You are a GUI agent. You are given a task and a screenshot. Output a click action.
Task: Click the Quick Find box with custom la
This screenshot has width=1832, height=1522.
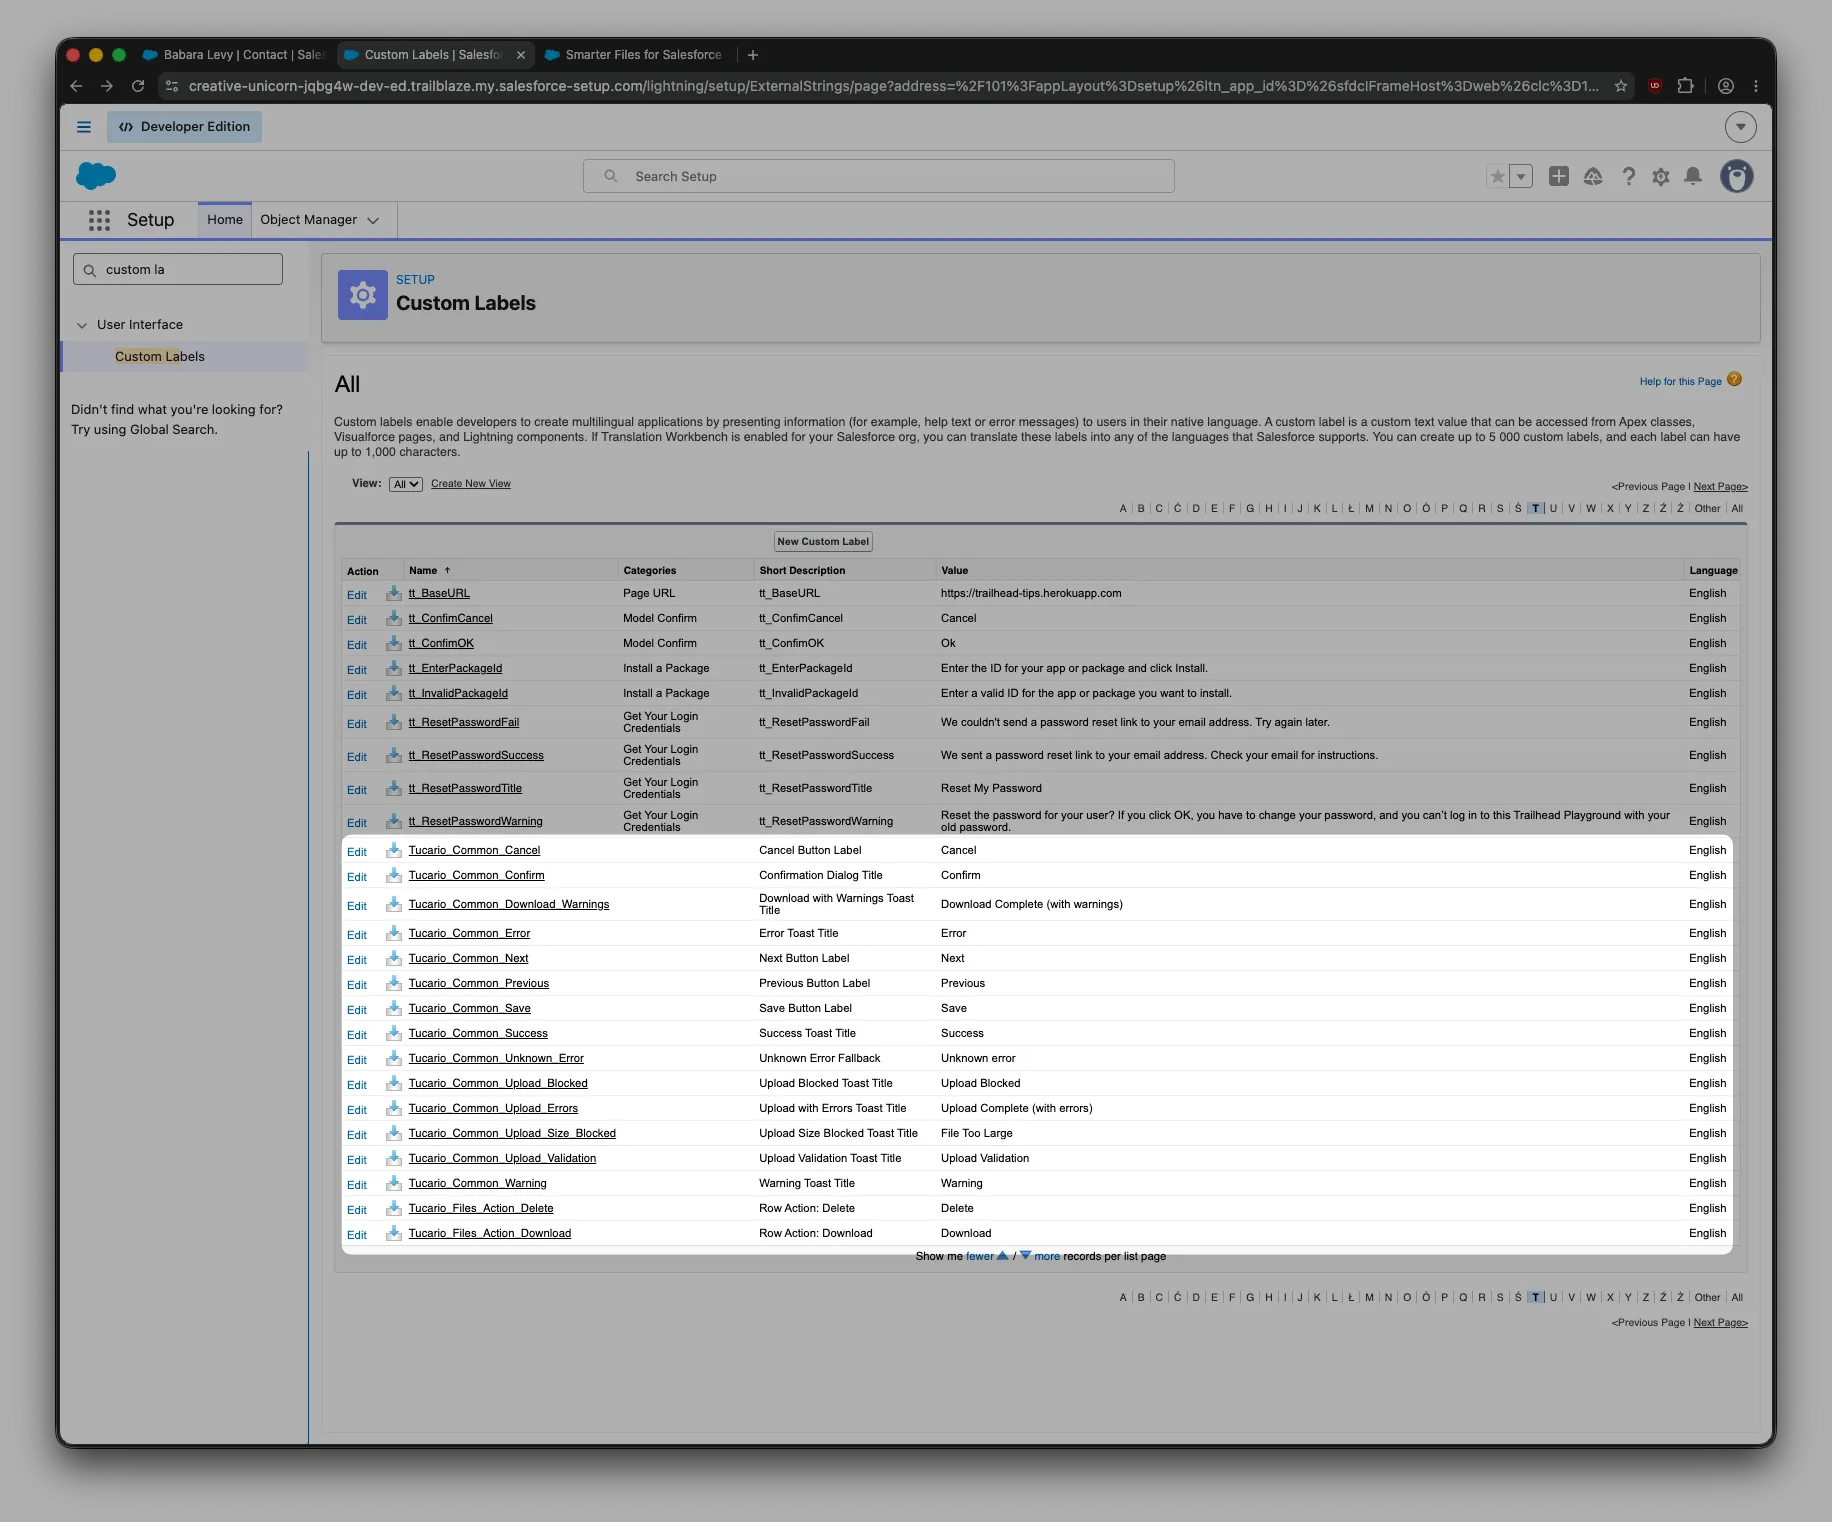[178, 270]
